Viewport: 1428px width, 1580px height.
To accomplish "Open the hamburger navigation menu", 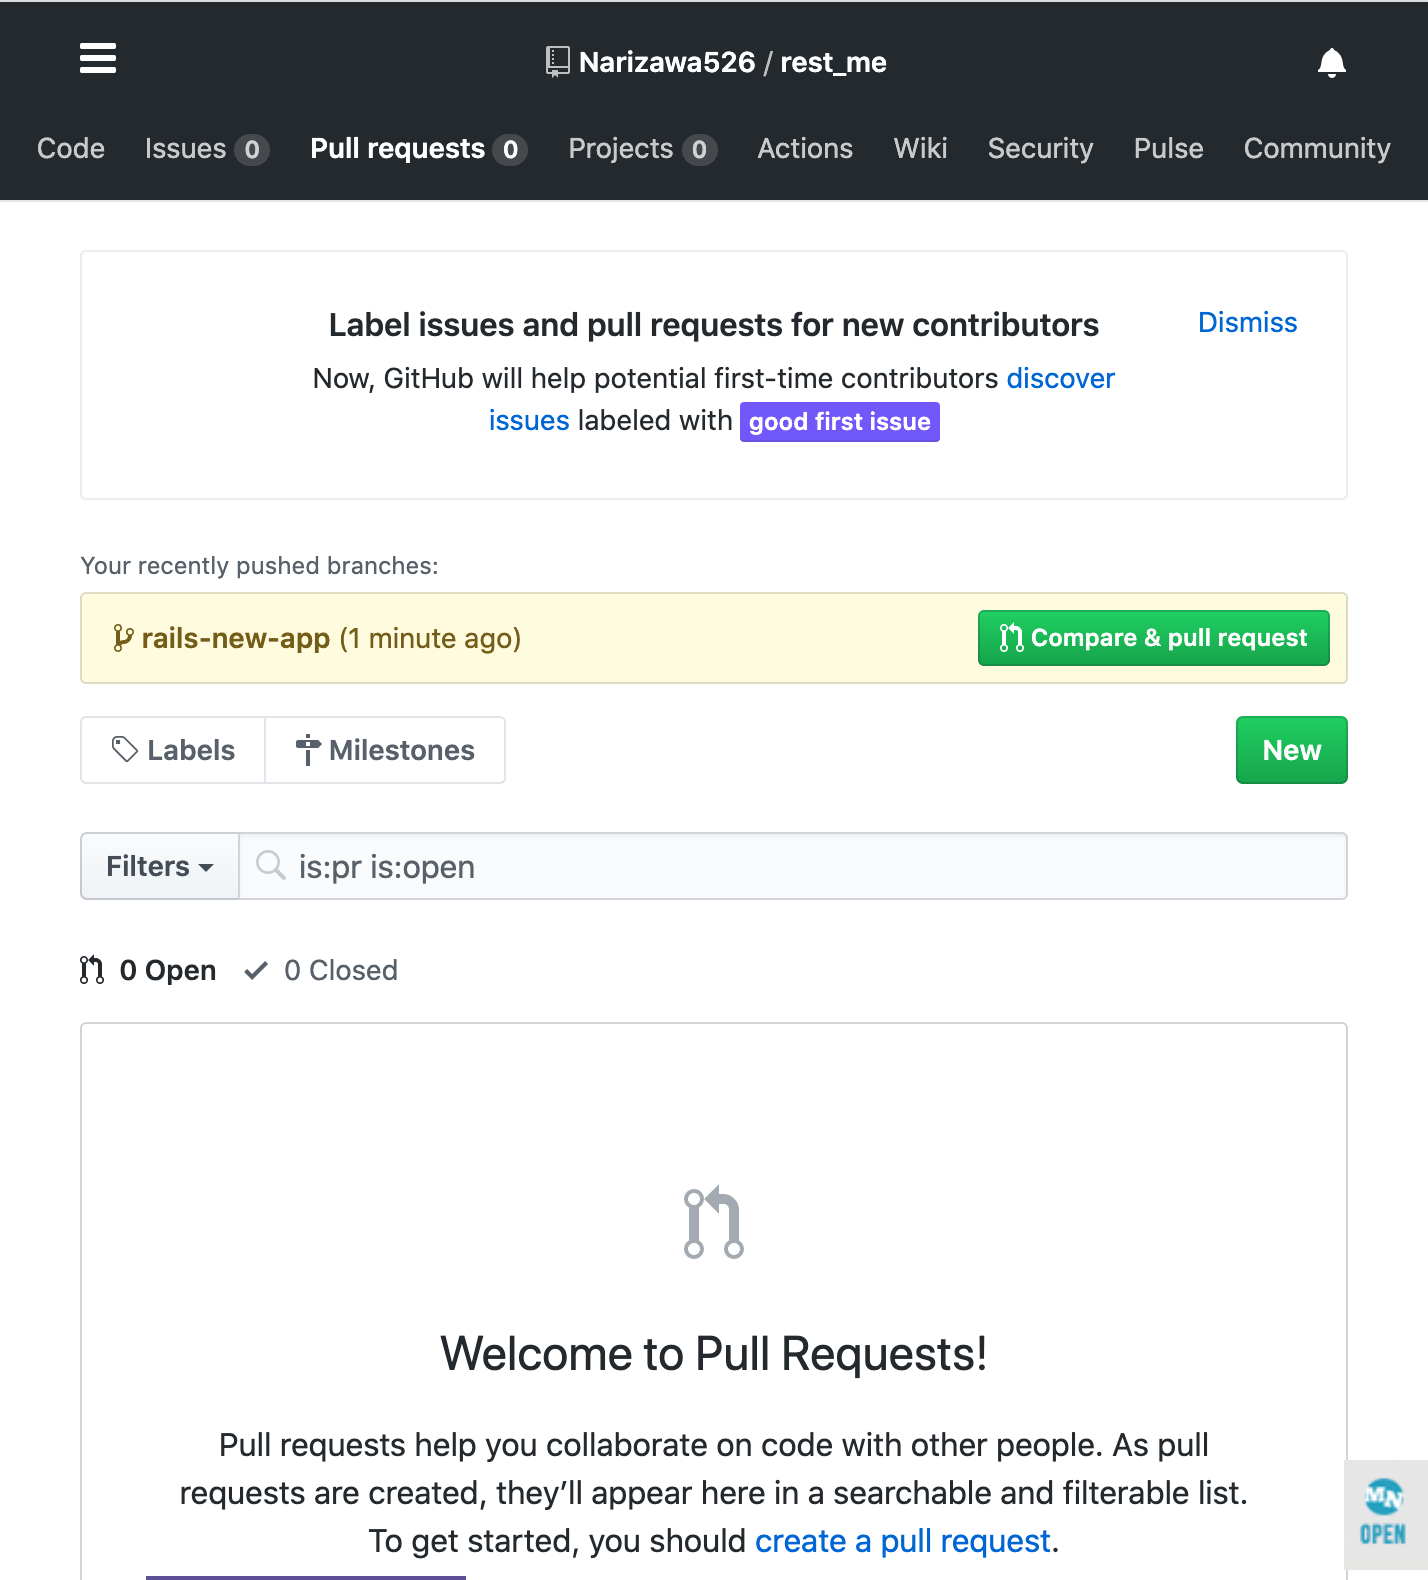I will click(98, 59).
